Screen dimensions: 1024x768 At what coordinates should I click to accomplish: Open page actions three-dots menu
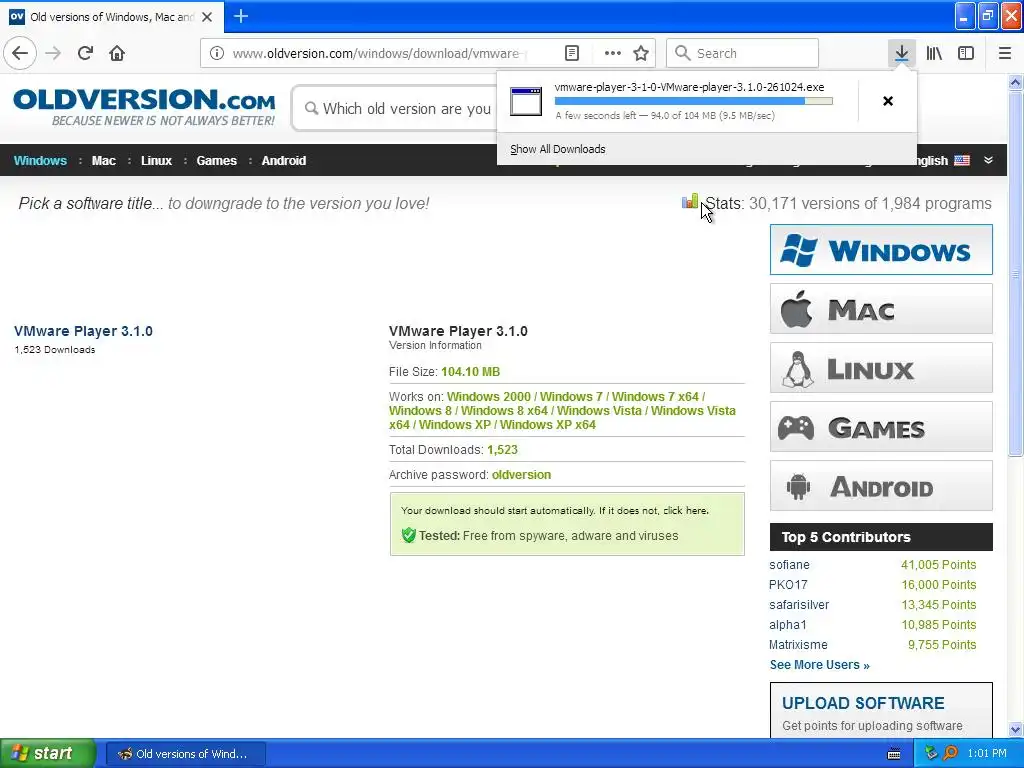tap(613, 53)
